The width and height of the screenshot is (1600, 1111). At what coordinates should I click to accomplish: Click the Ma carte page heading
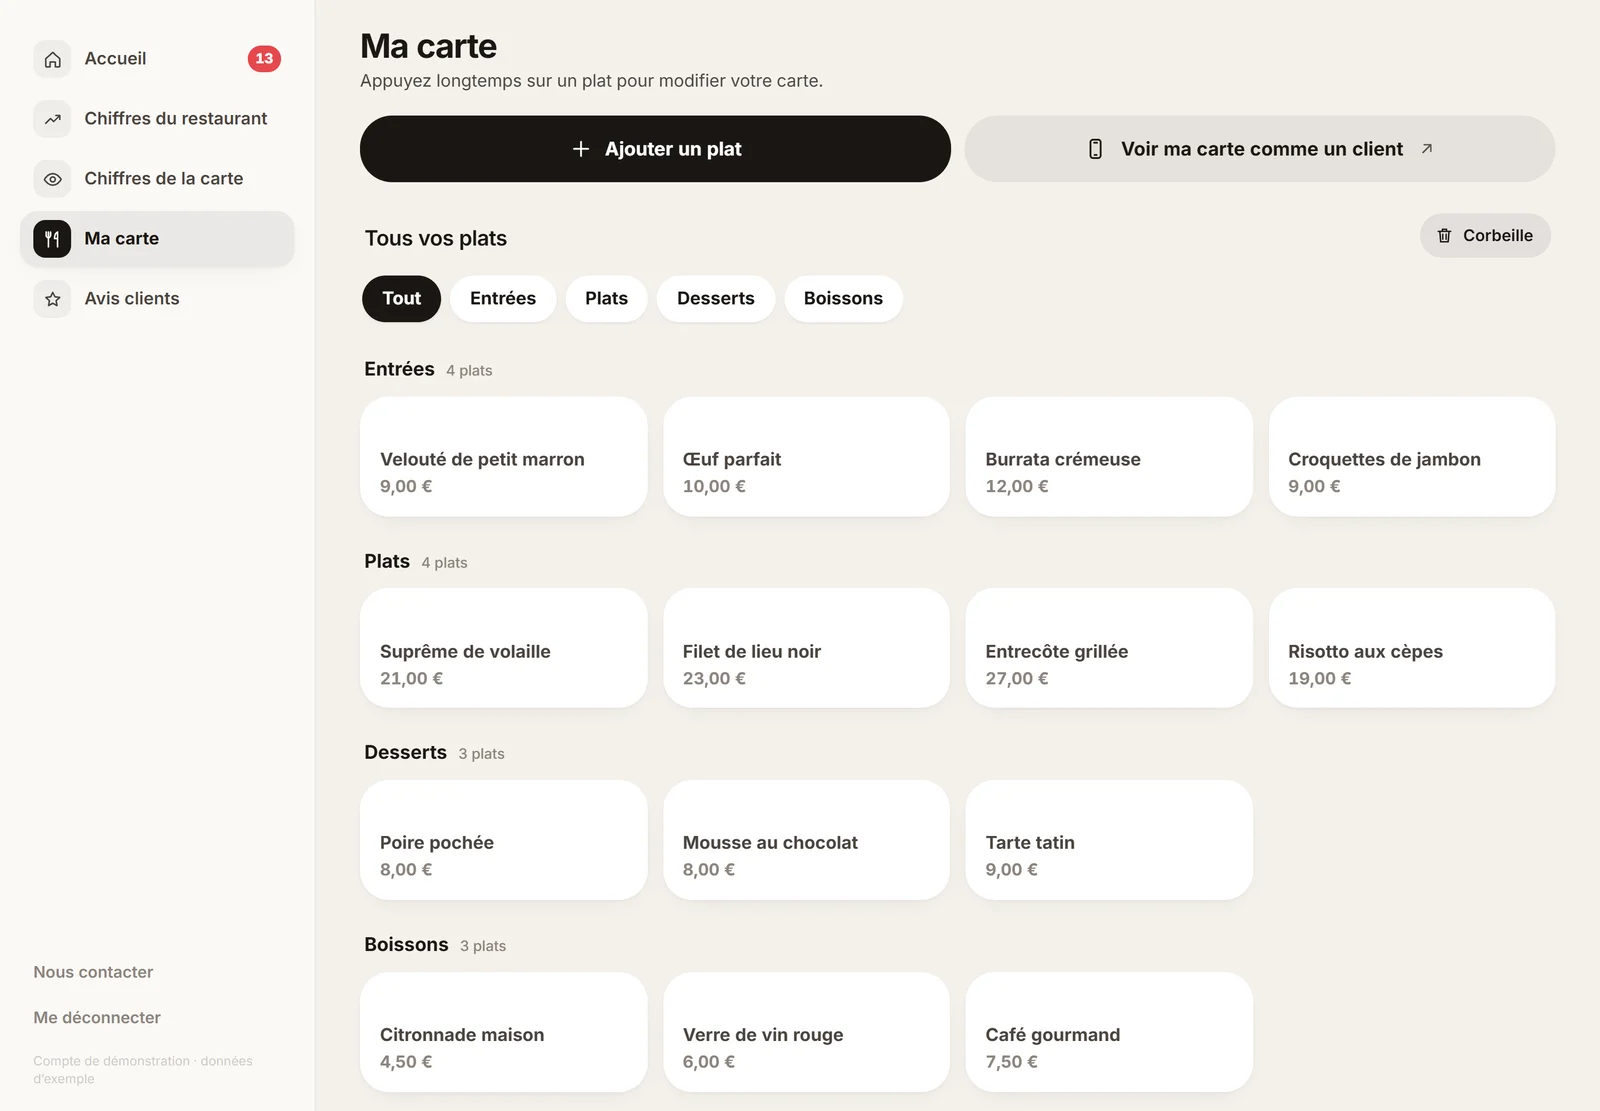point(428,46)
